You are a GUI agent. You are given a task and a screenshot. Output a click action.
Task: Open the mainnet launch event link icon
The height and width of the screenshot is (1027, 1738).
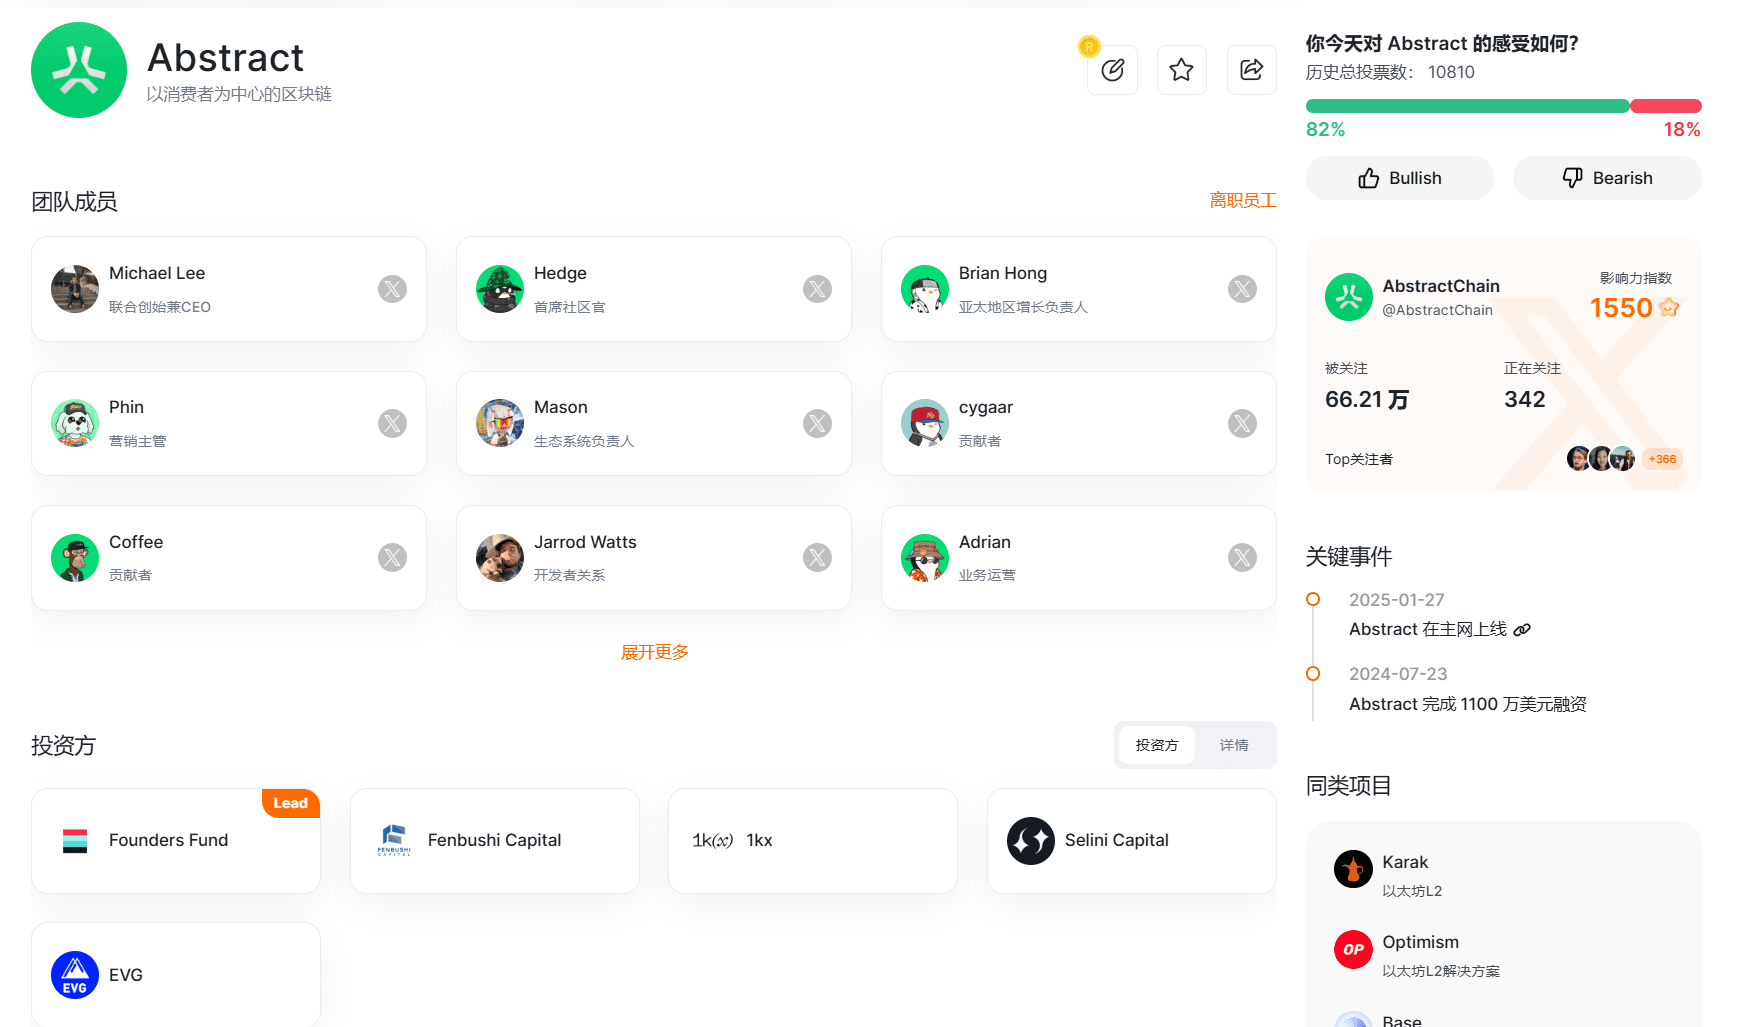point(1522,630)
